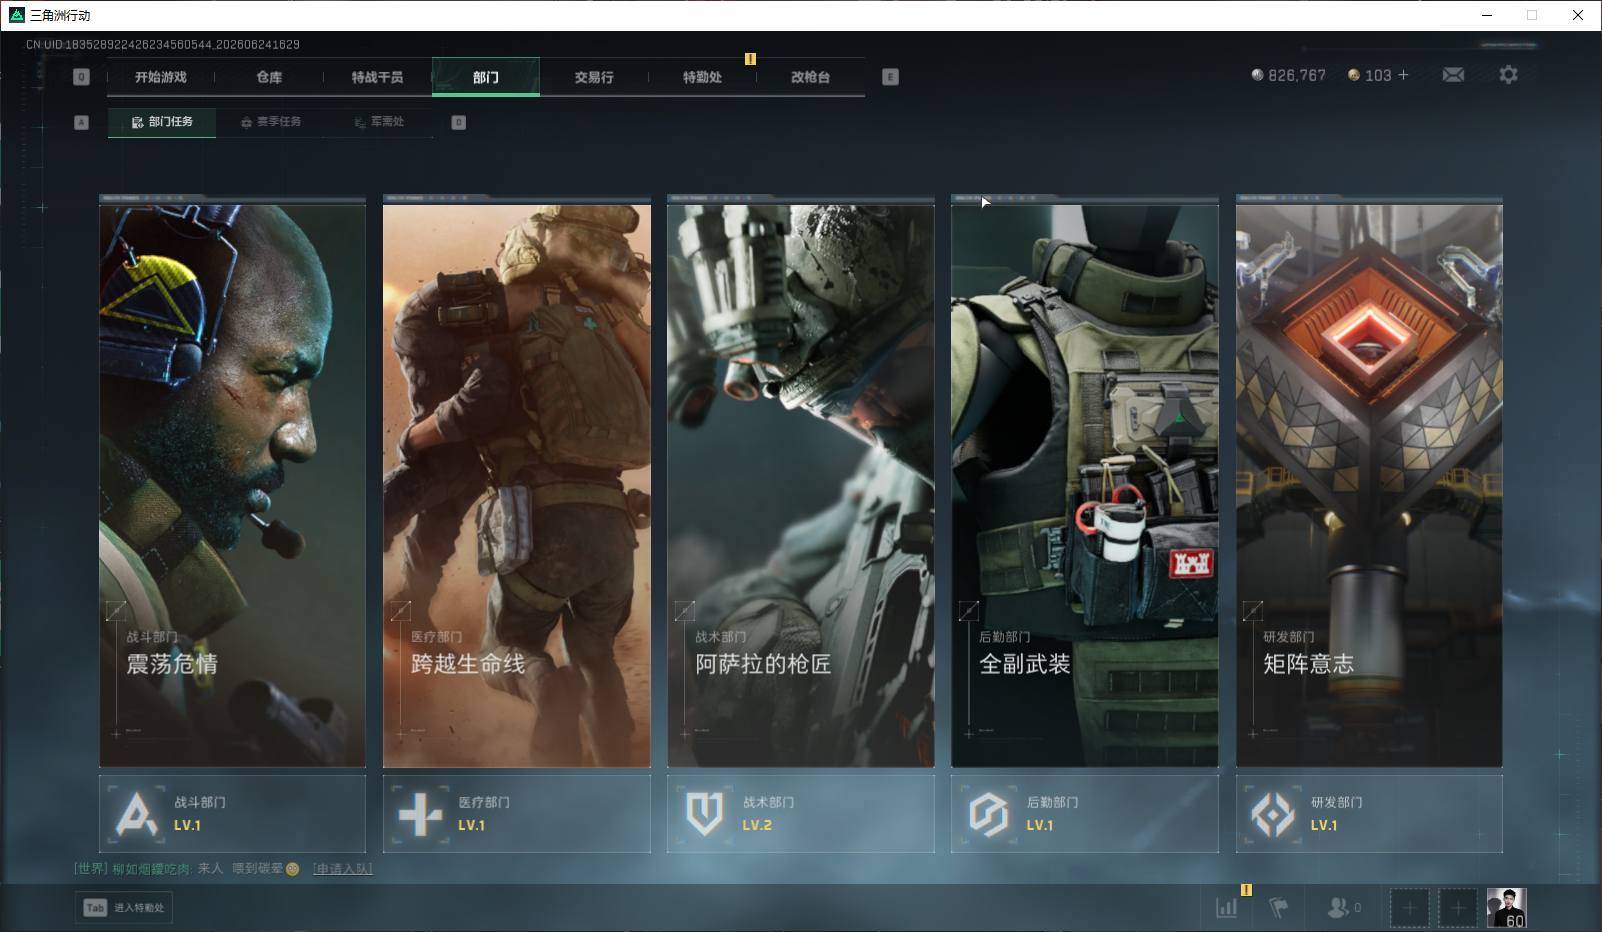Click the emoji in the world chat

(x=292, y=869)
